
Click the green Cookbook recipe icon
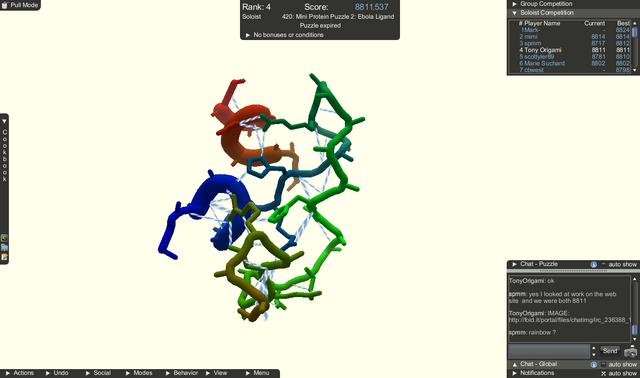click(x=4, y=238)
